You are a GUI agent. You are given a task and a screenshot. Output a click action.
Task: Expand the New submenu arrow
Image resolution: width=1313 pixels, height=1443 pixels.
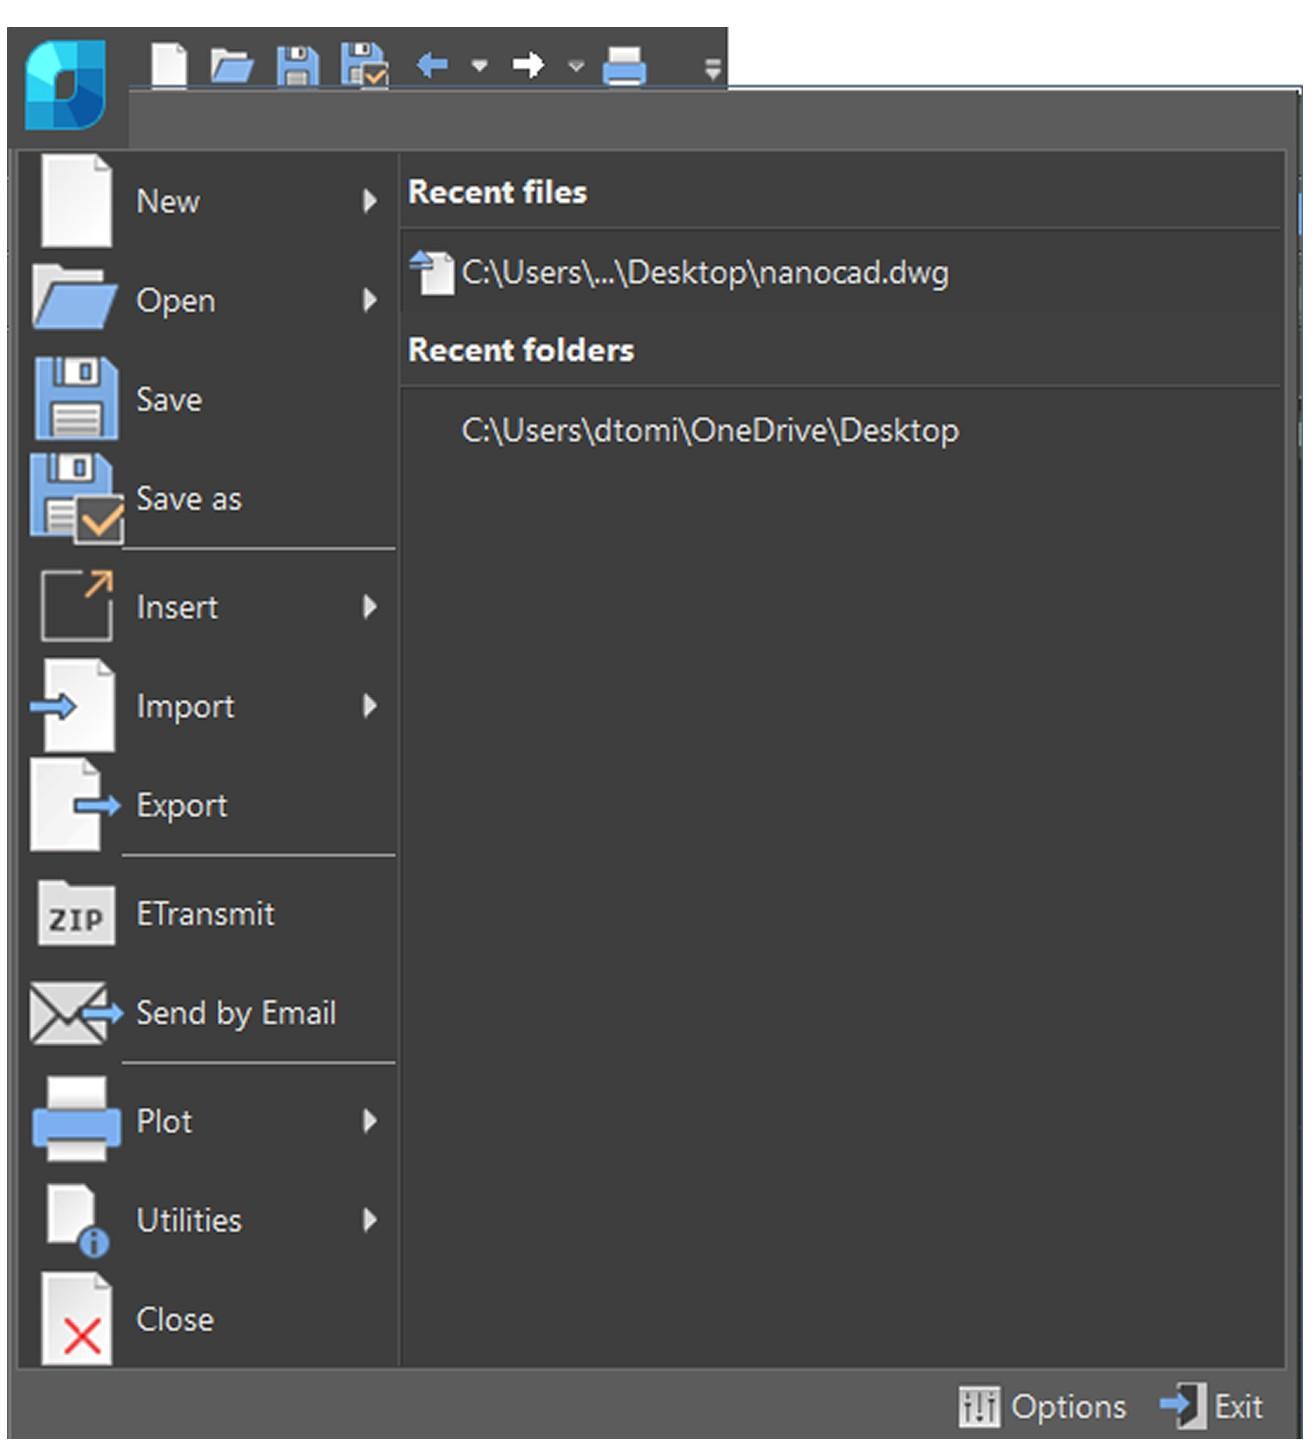(x=370, y=201)
